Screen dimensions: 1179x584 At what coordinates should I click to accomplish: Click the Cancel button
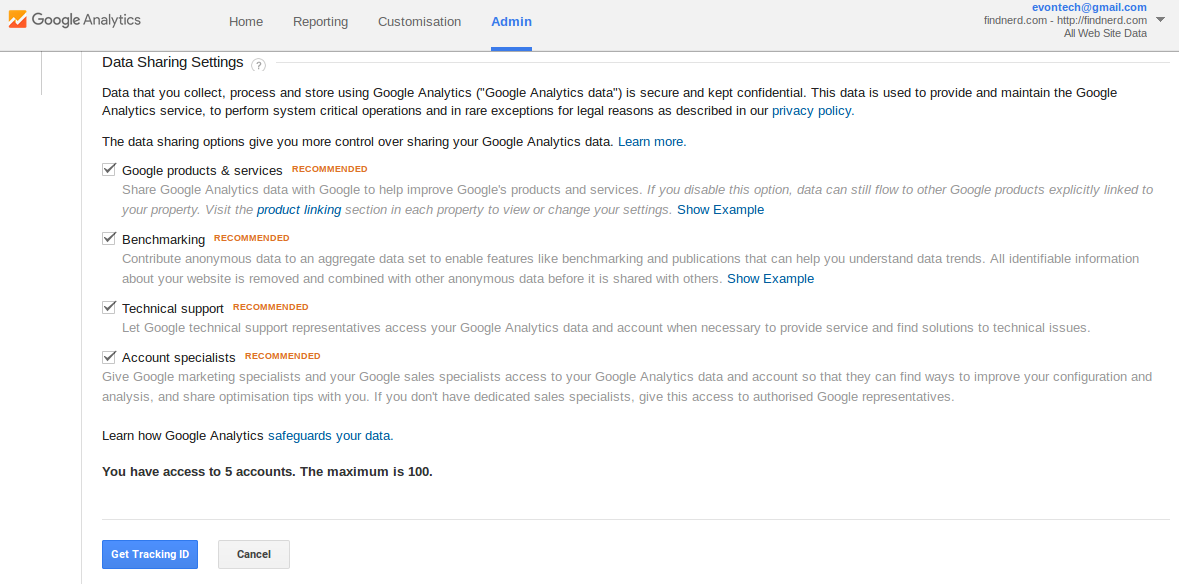253,554
